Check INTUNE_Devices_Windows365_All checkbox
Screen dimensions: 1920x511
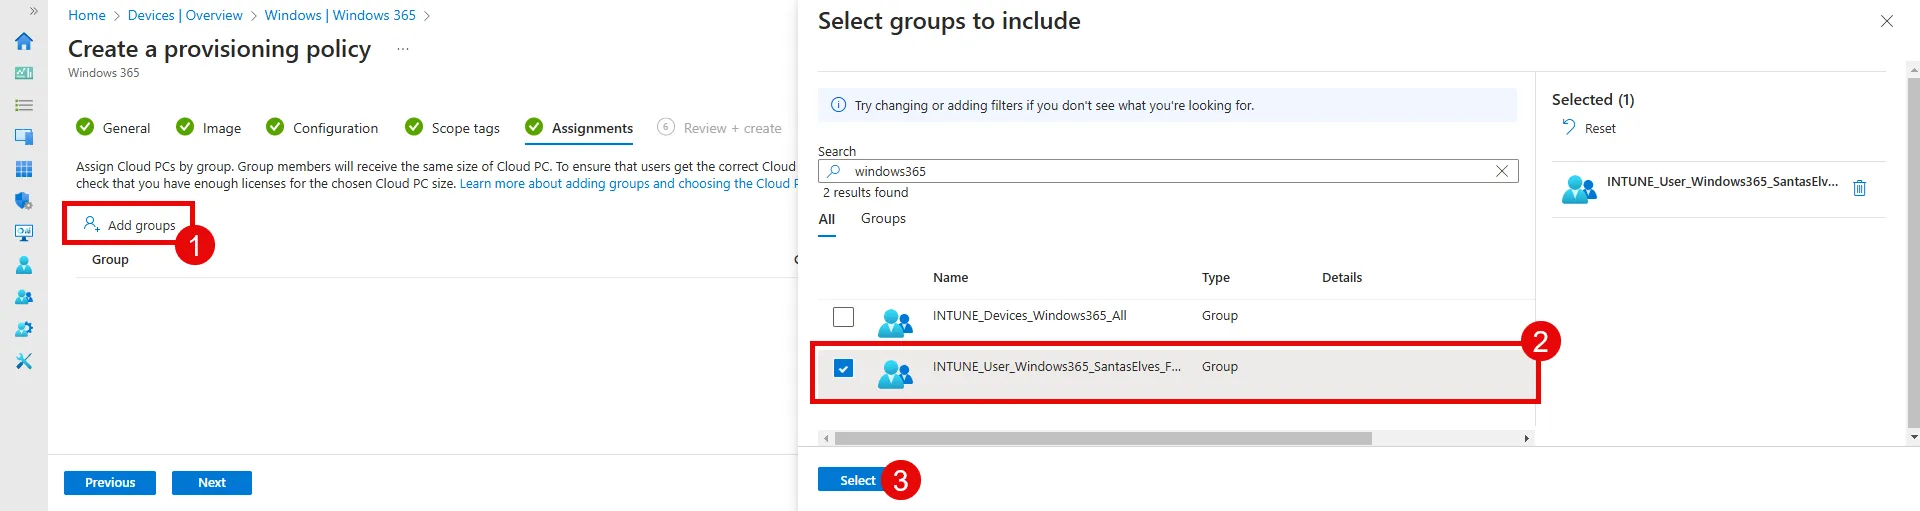844,317
